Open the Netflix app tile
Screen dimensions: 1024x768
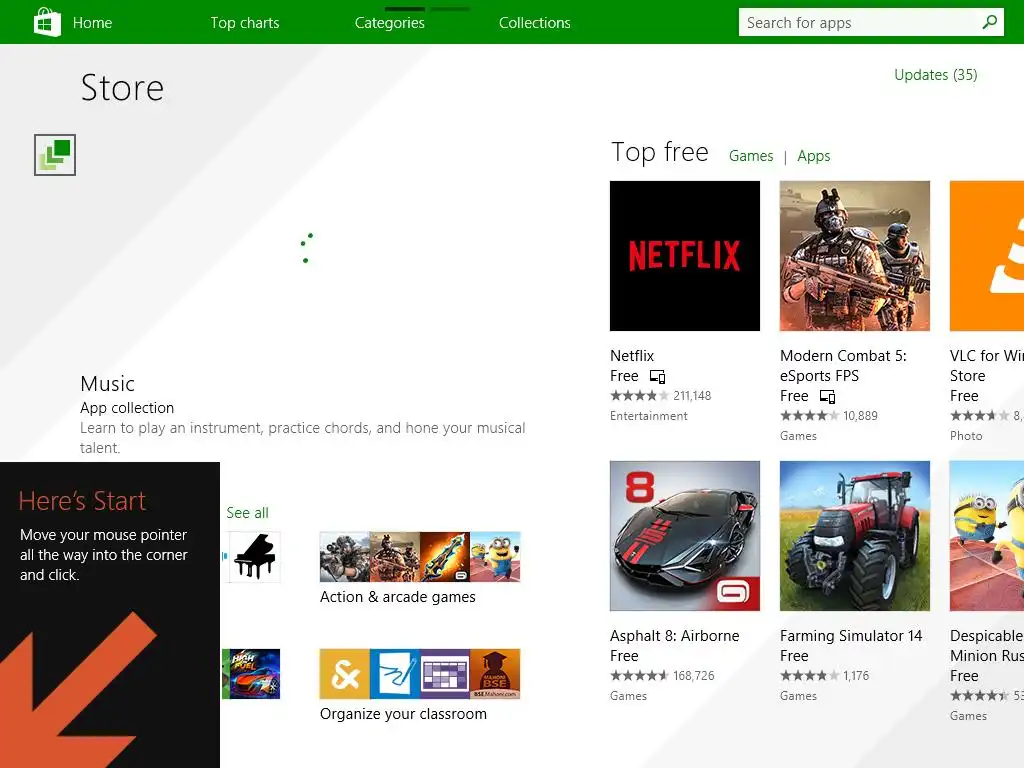(685, 256)
